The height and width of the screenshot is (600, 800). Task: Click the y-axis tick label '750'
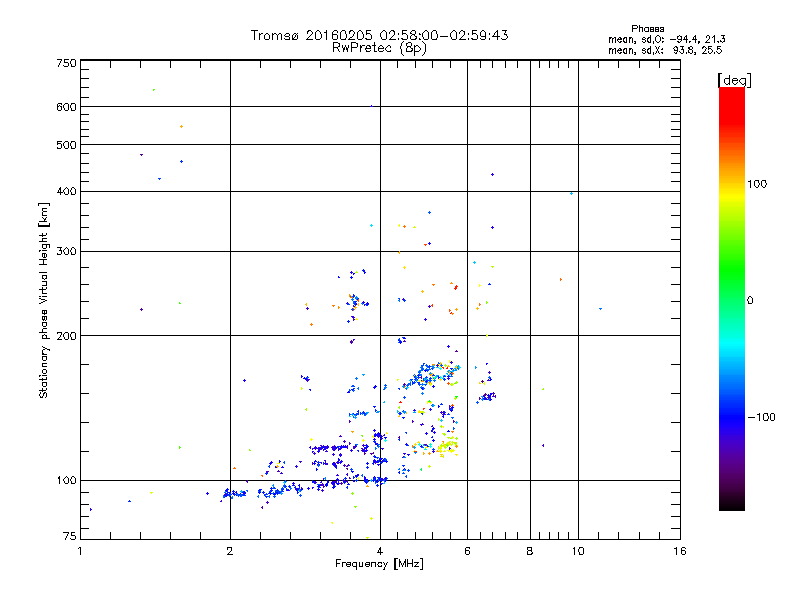pyautogui.click(x=66, y=63)
